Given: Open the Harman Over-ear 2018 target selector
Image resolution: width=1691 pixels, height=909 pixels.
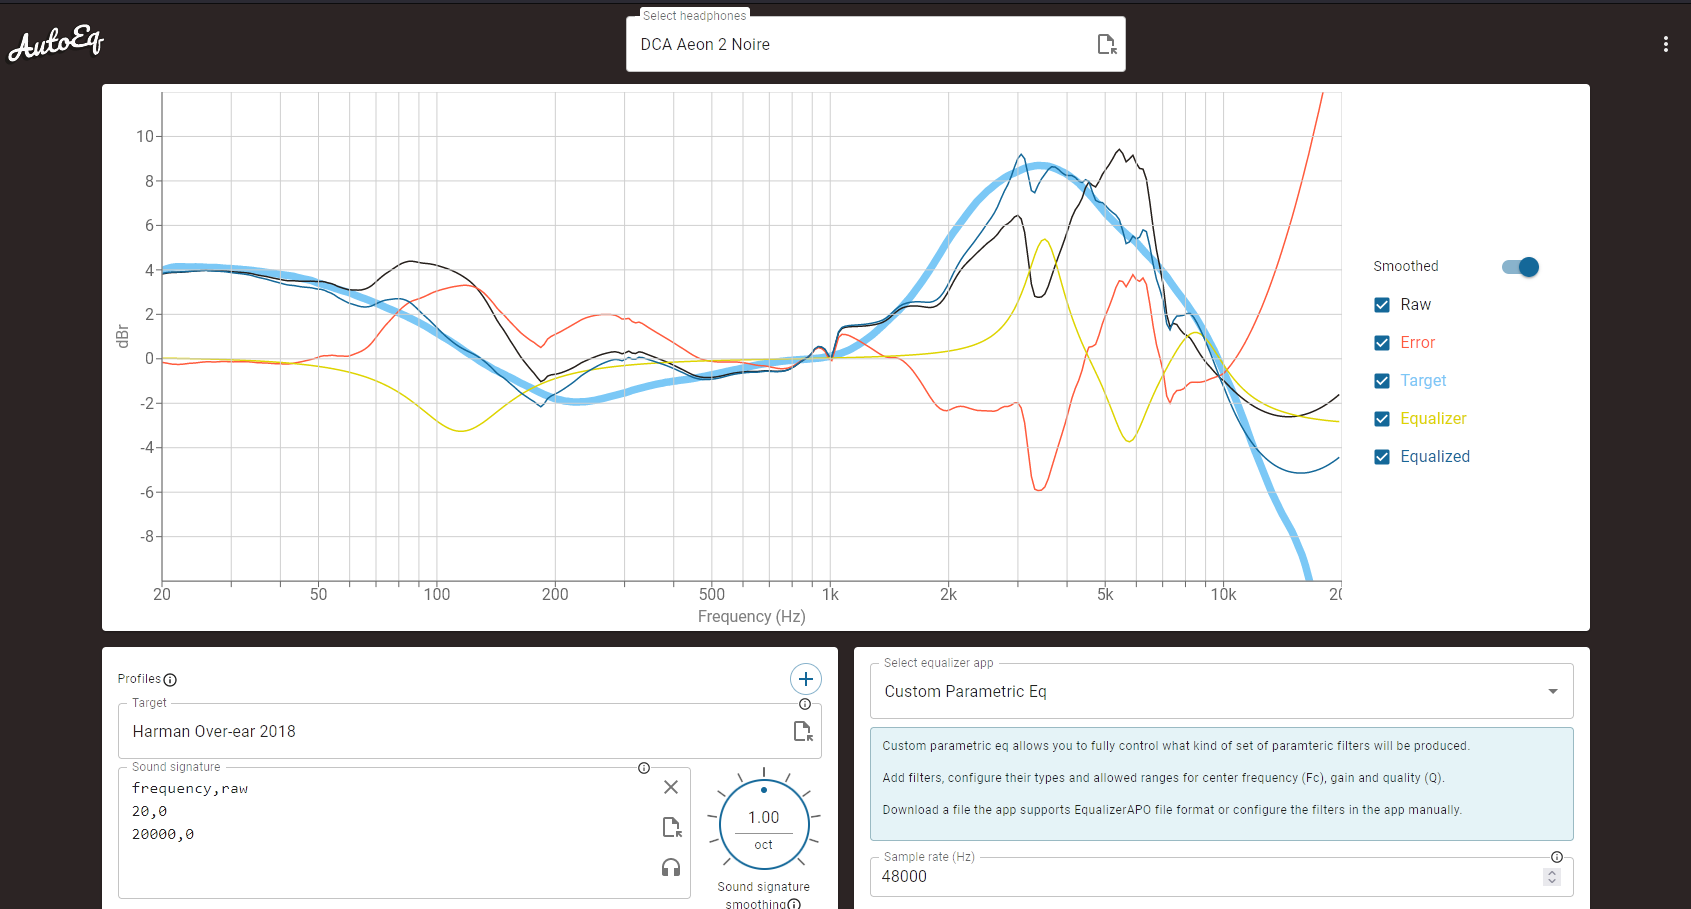Looking at the screenshot, I should coord(470,731).
